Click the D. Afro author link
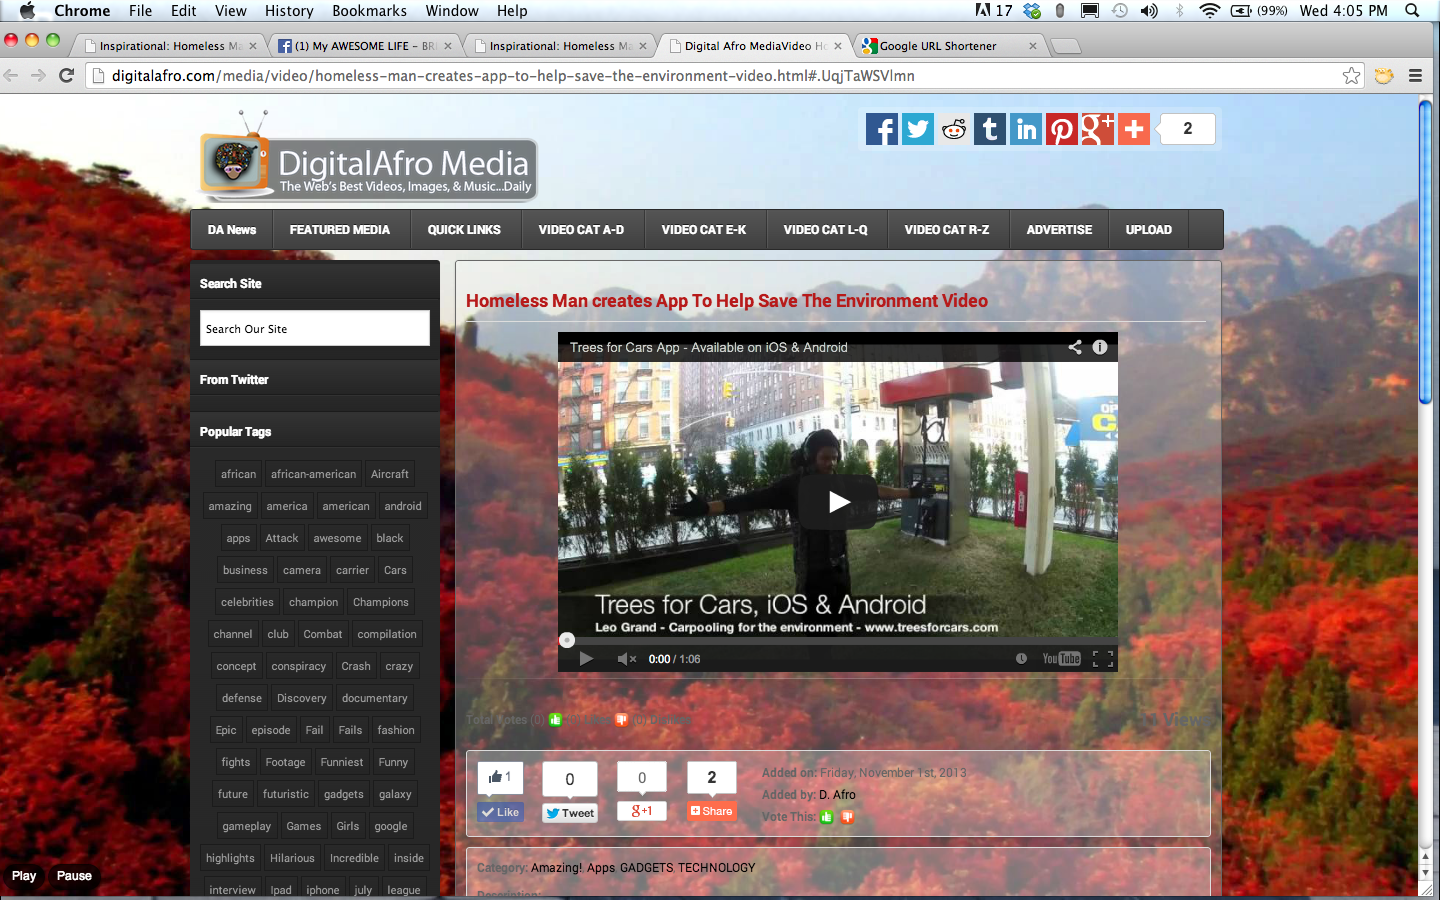The width and height of the screenshot is (1440, 900). tap(838, 795)
